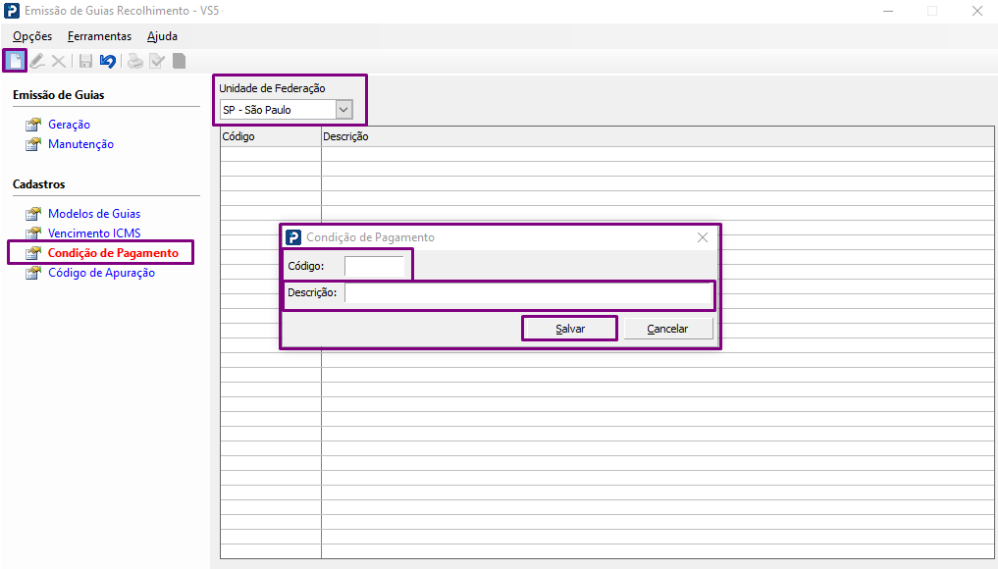Click the icon beside Manutenção
Viewport: 998px width, 569px height.
pyautogui.click(x=33, y=144)
